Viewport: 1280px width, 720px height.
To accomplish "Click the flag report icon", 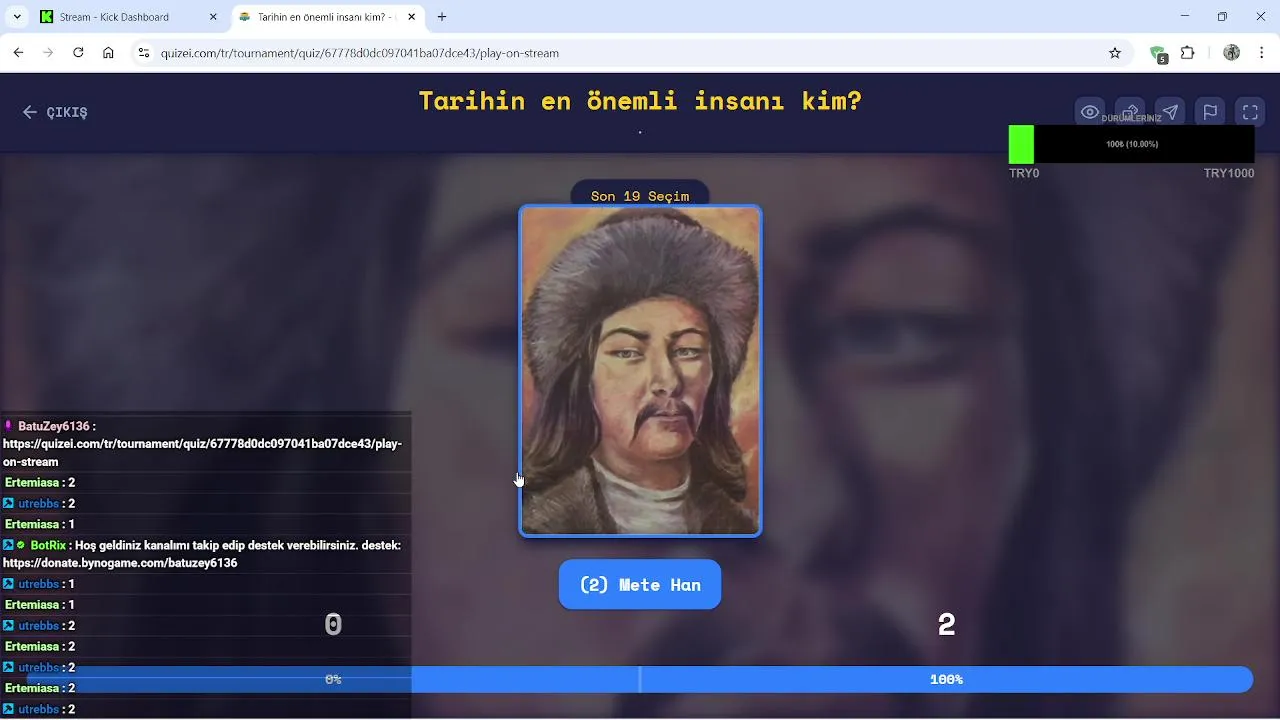I will pyautogui.click(x=1210, y=112).
